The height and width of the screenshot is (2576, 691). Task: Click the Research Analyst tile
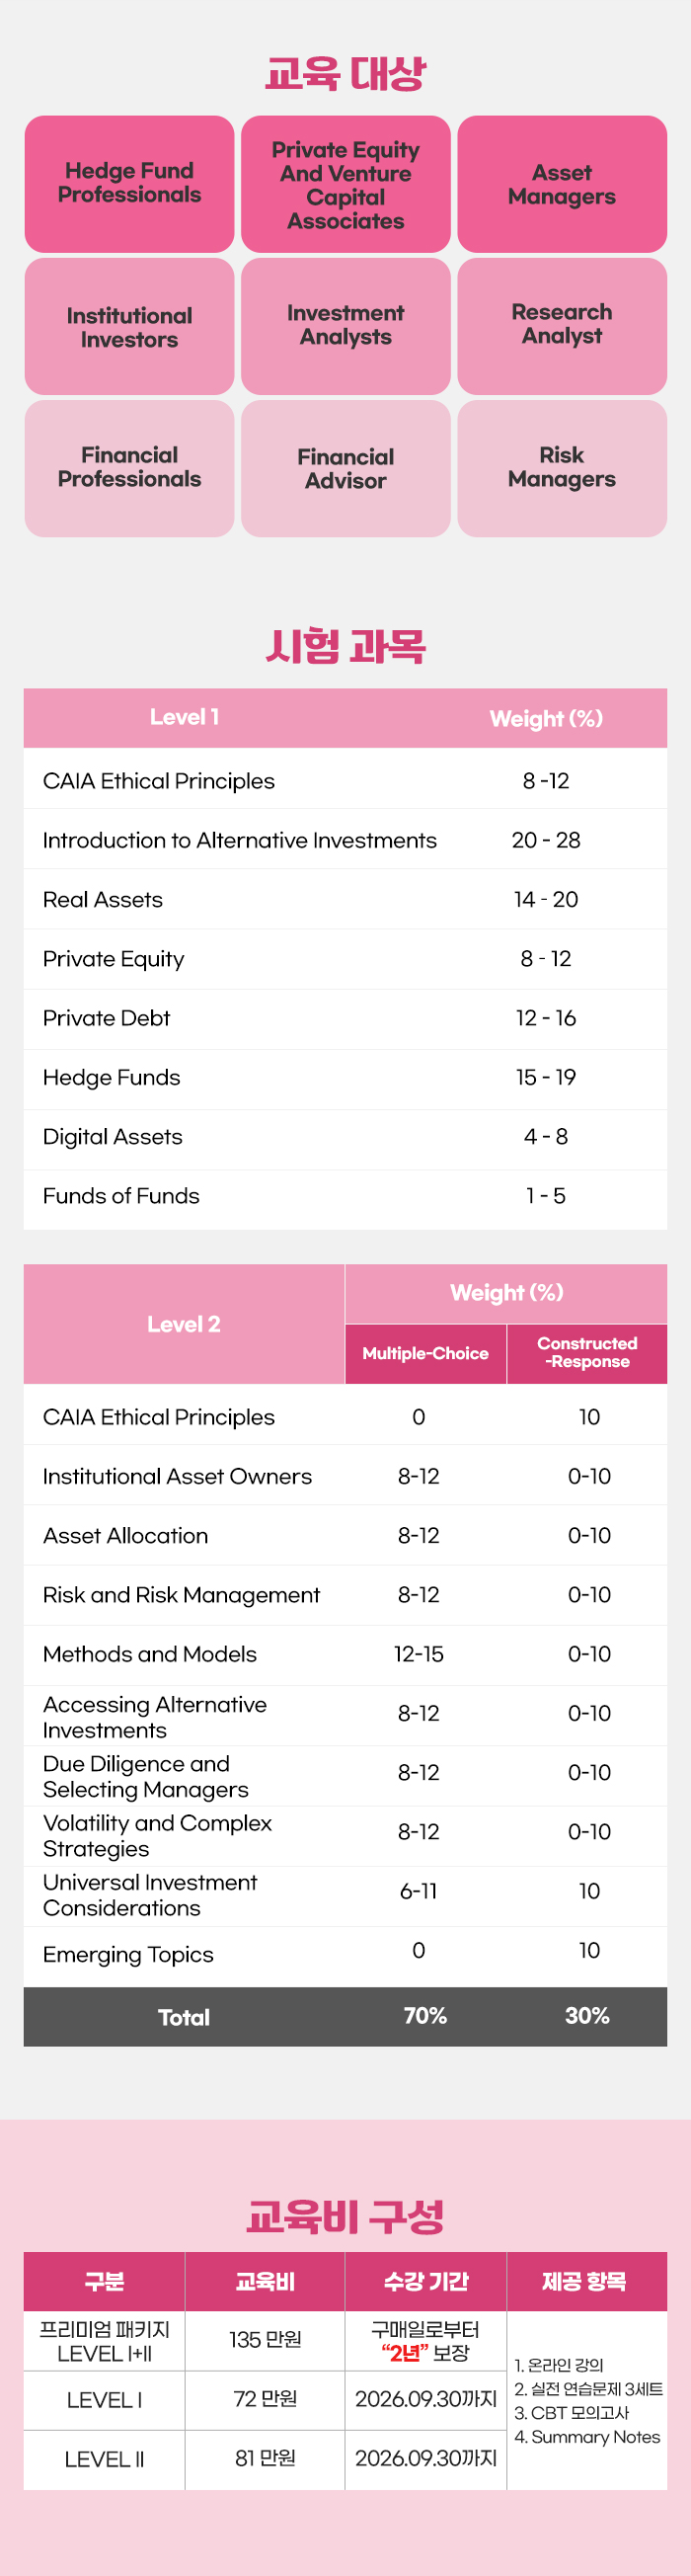562,326
